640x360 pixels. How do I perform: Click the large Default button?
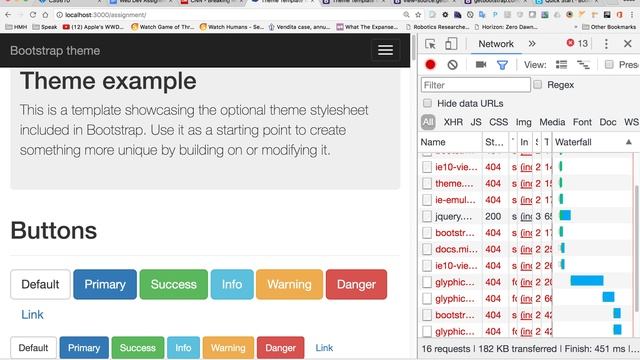click(x=40, y=284)
